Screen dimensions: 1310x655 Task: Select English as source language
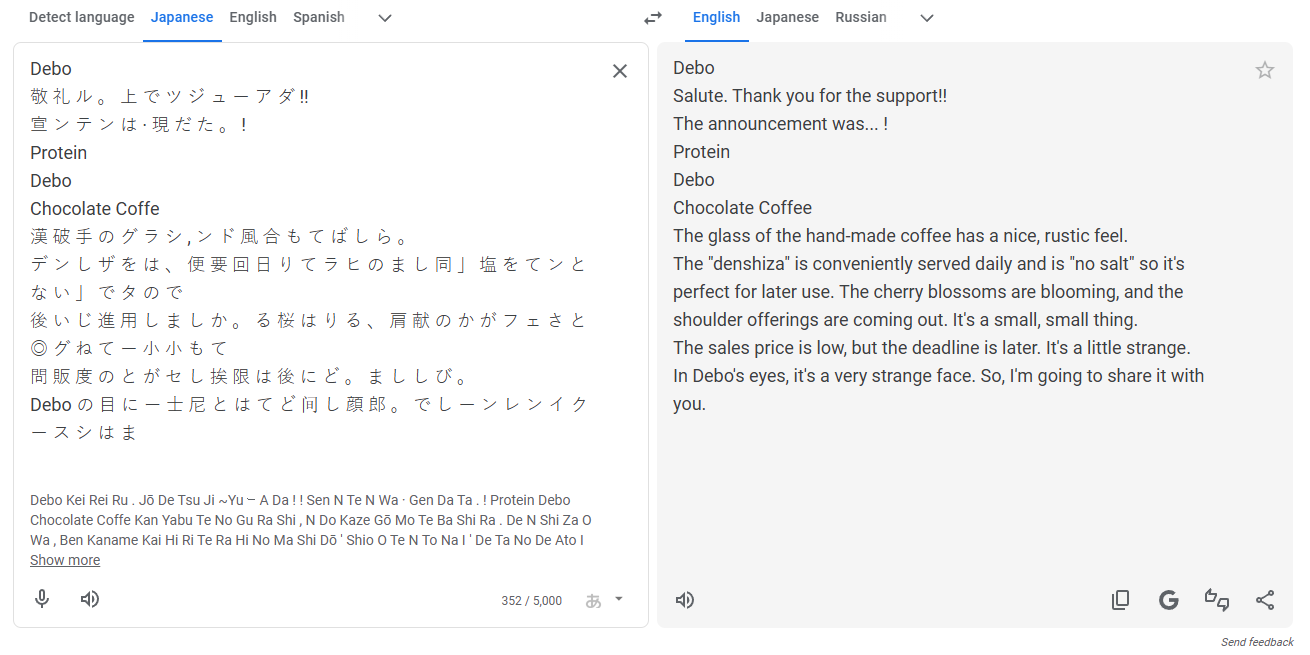tap(253, 17)
